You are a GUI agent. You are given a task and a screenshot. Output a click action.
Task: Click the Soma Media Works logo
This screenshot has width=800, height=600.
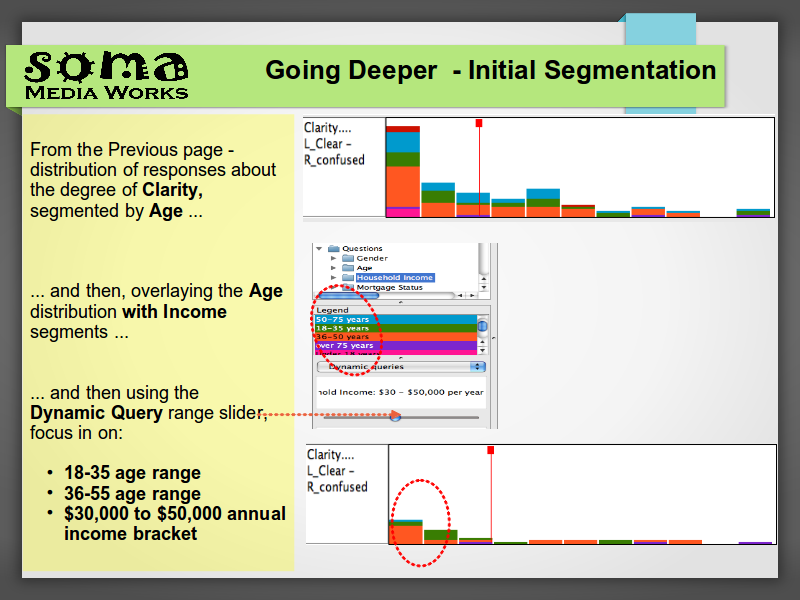tap(106, 75)
